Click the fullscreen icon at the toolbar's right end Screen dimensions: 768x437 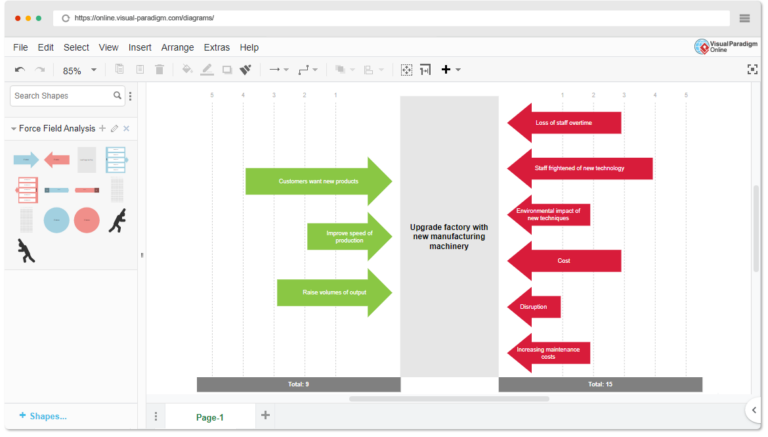pyautogui.click(x=752, y=70)
